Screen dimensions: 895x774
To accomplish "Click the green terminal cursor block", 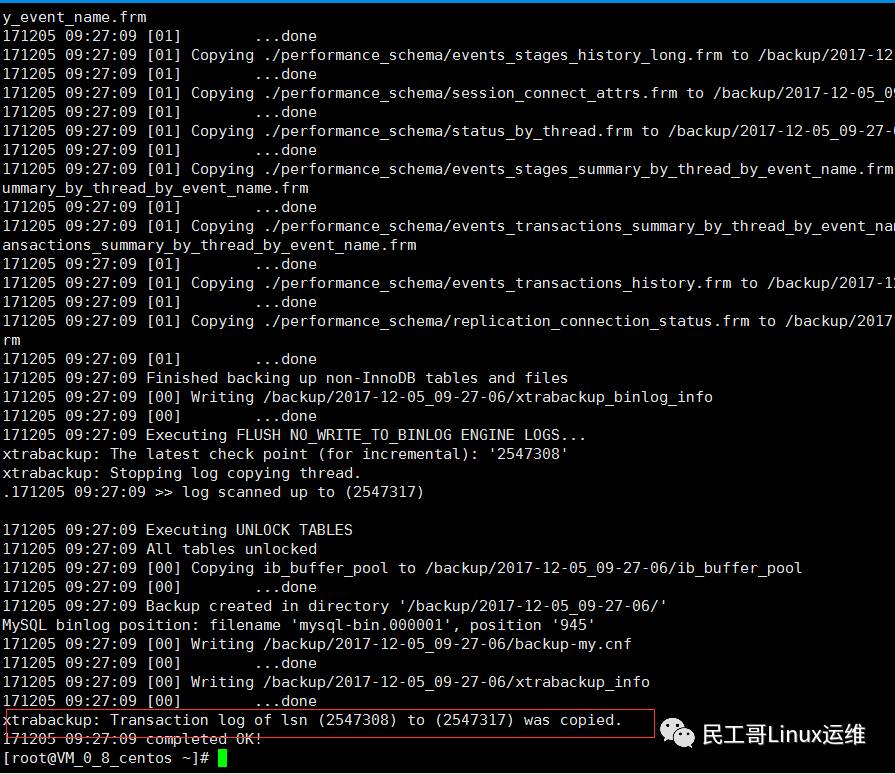I will (222, 758).
